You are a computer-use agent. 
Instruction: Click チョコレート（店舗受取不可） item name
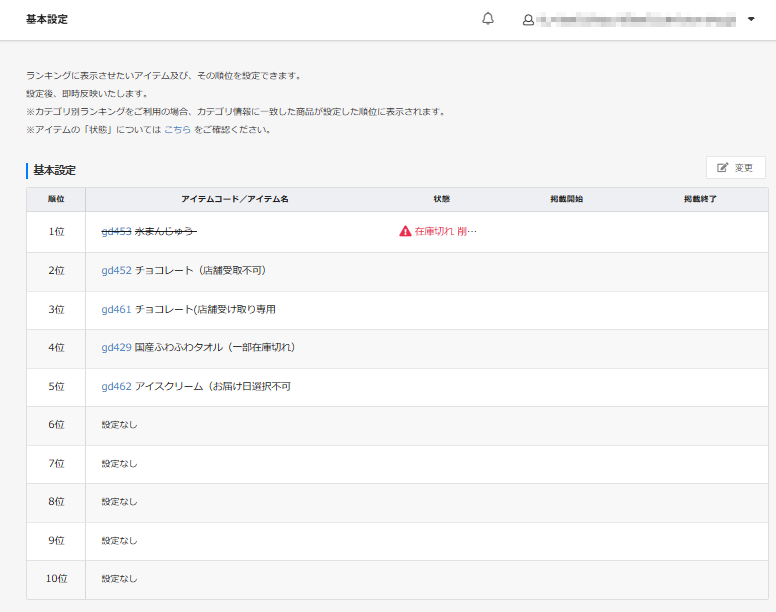200,270
